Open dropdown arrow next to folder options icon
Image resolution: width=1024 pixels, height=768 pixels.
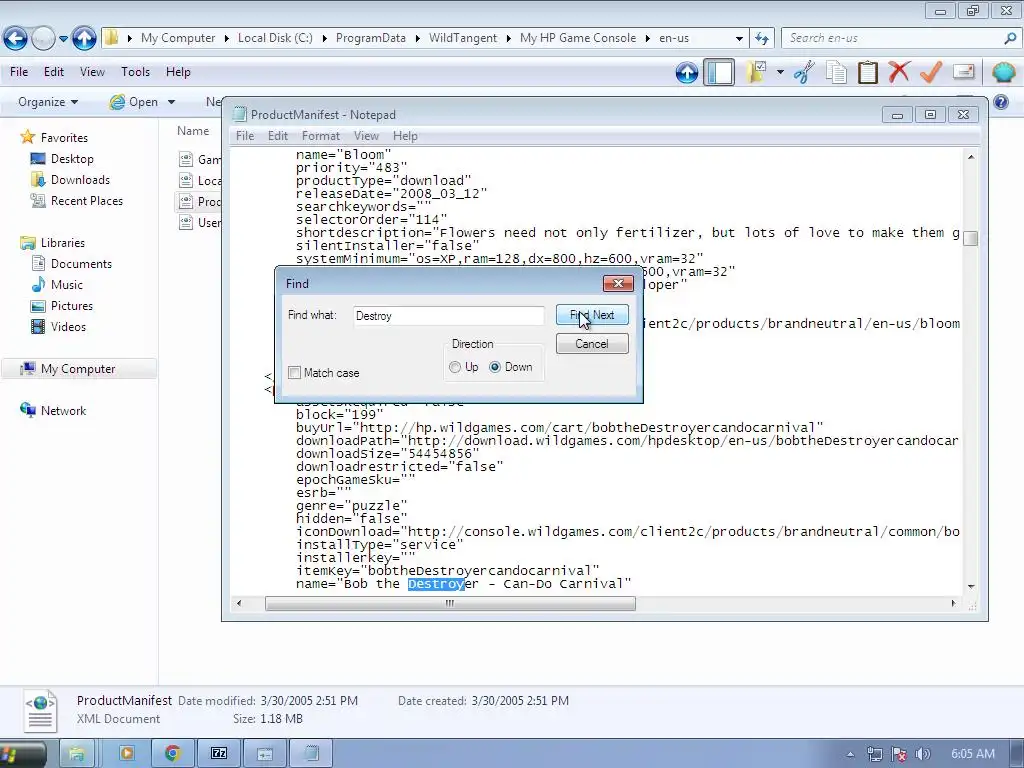780,72
